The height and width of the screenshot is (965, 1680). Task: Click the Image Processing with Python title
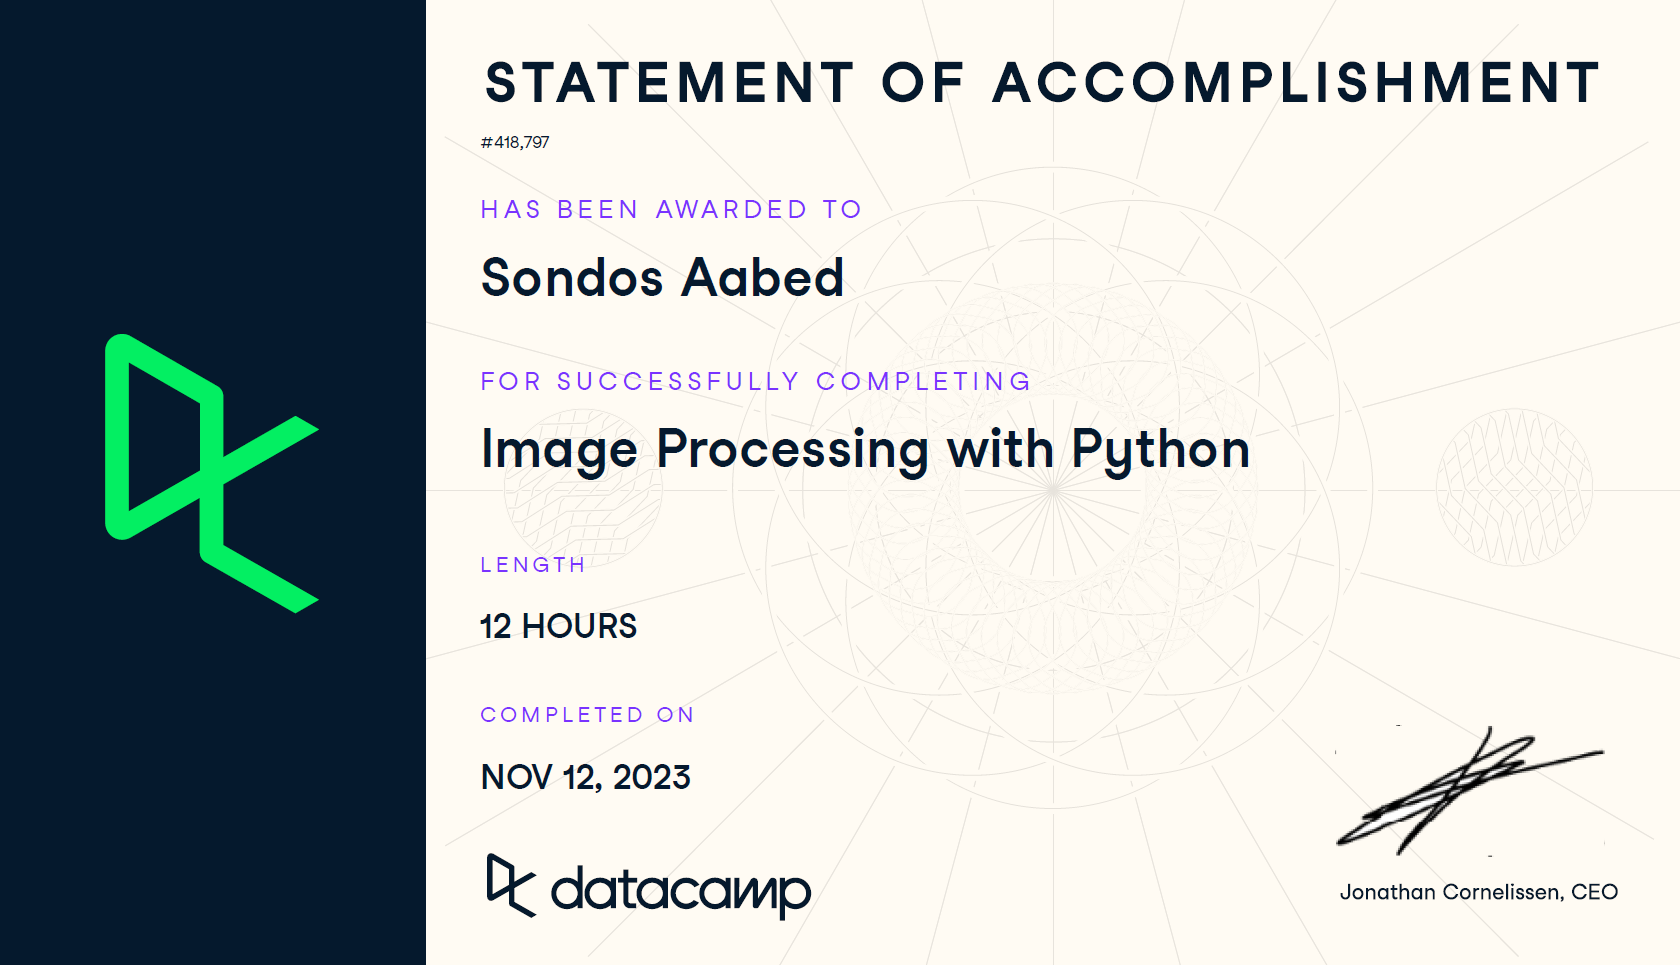(866, 450)
